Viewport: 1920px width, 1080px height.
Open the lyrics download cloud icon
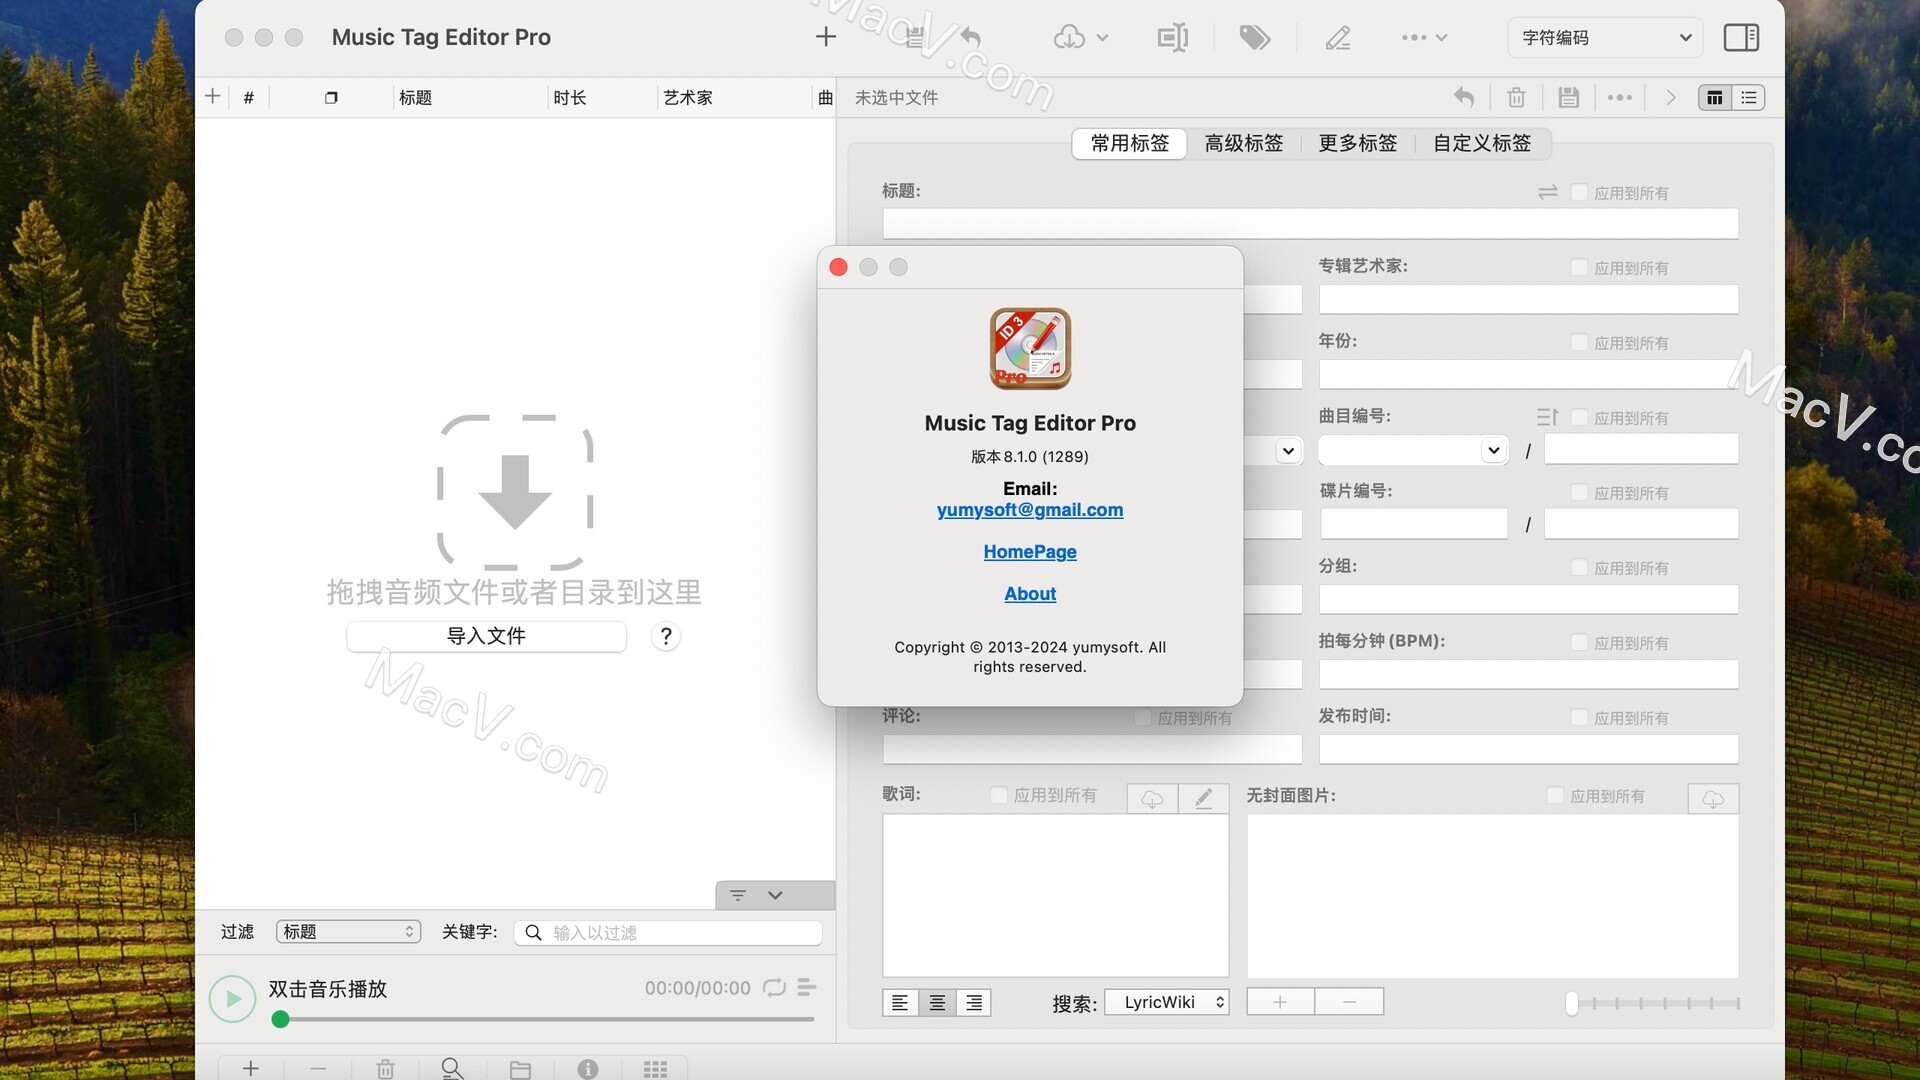click(1152, 798)
